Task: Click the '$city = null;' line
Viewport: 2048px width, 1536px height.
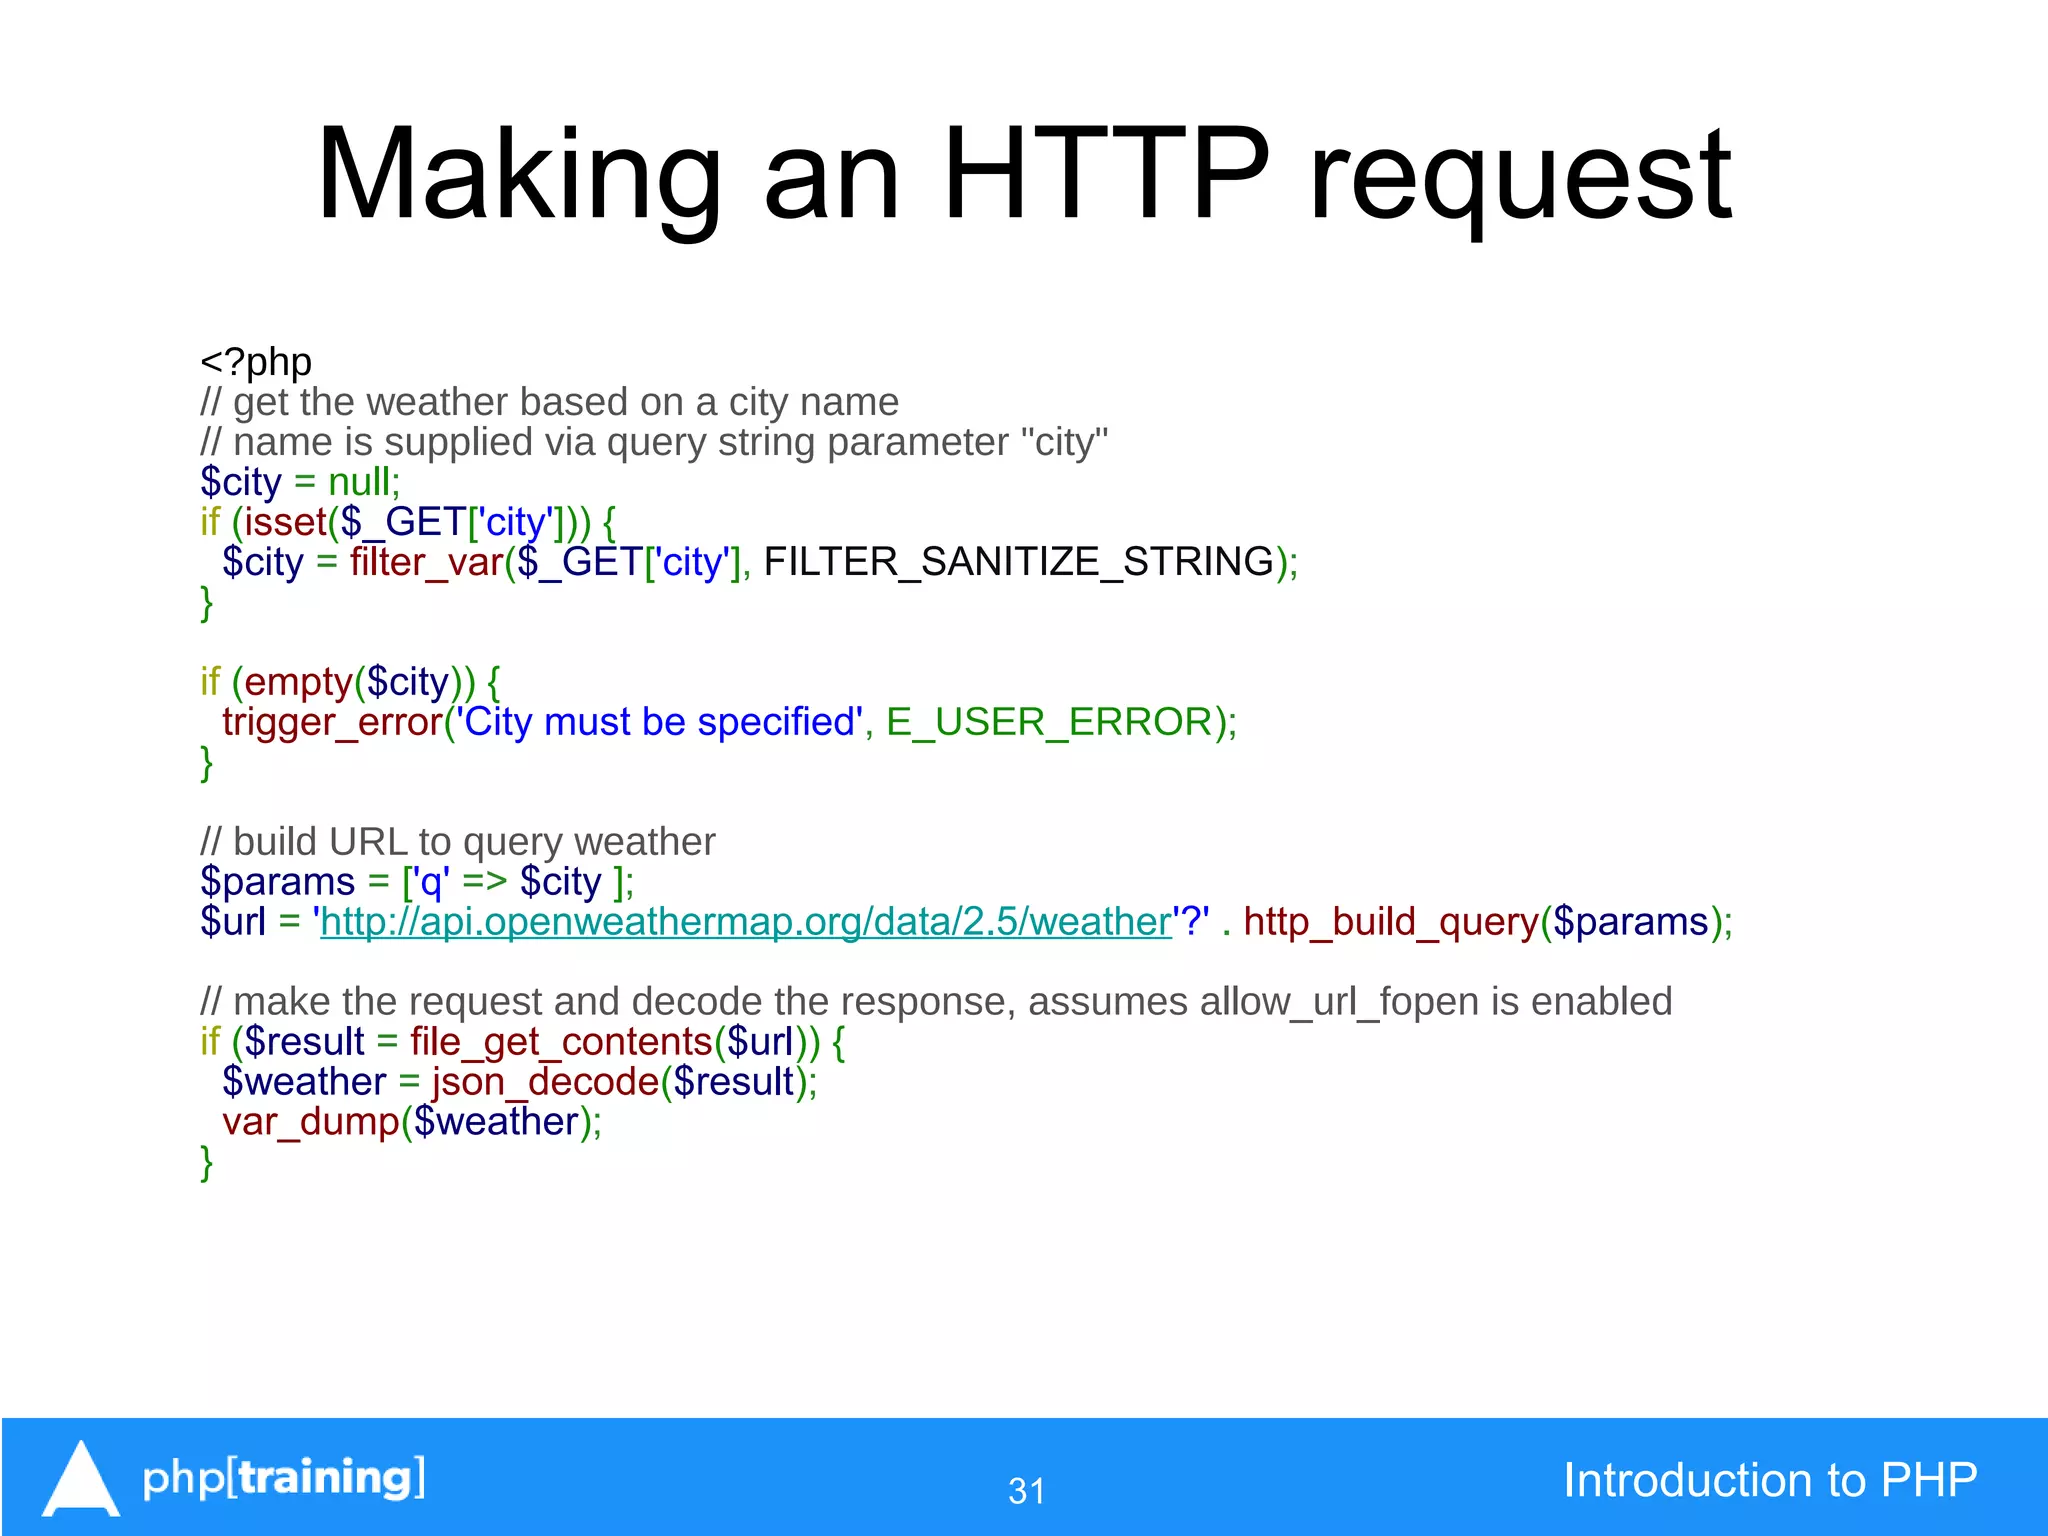Action: pos(300,482)
